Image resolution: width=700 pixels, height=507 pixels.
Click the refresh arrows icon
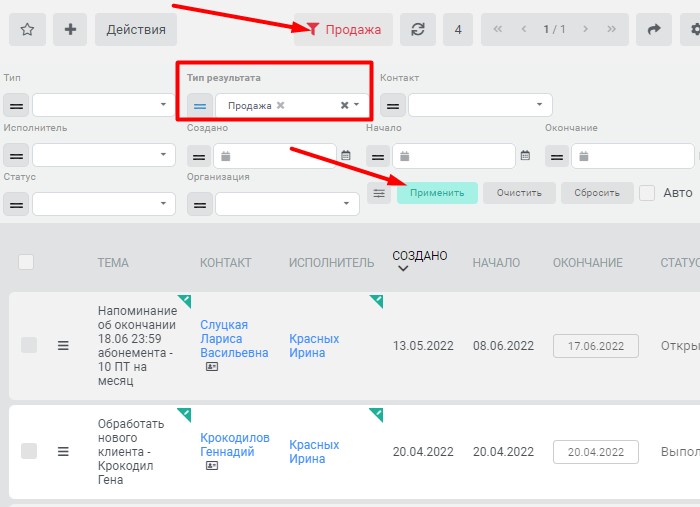(x=418, y=29)
